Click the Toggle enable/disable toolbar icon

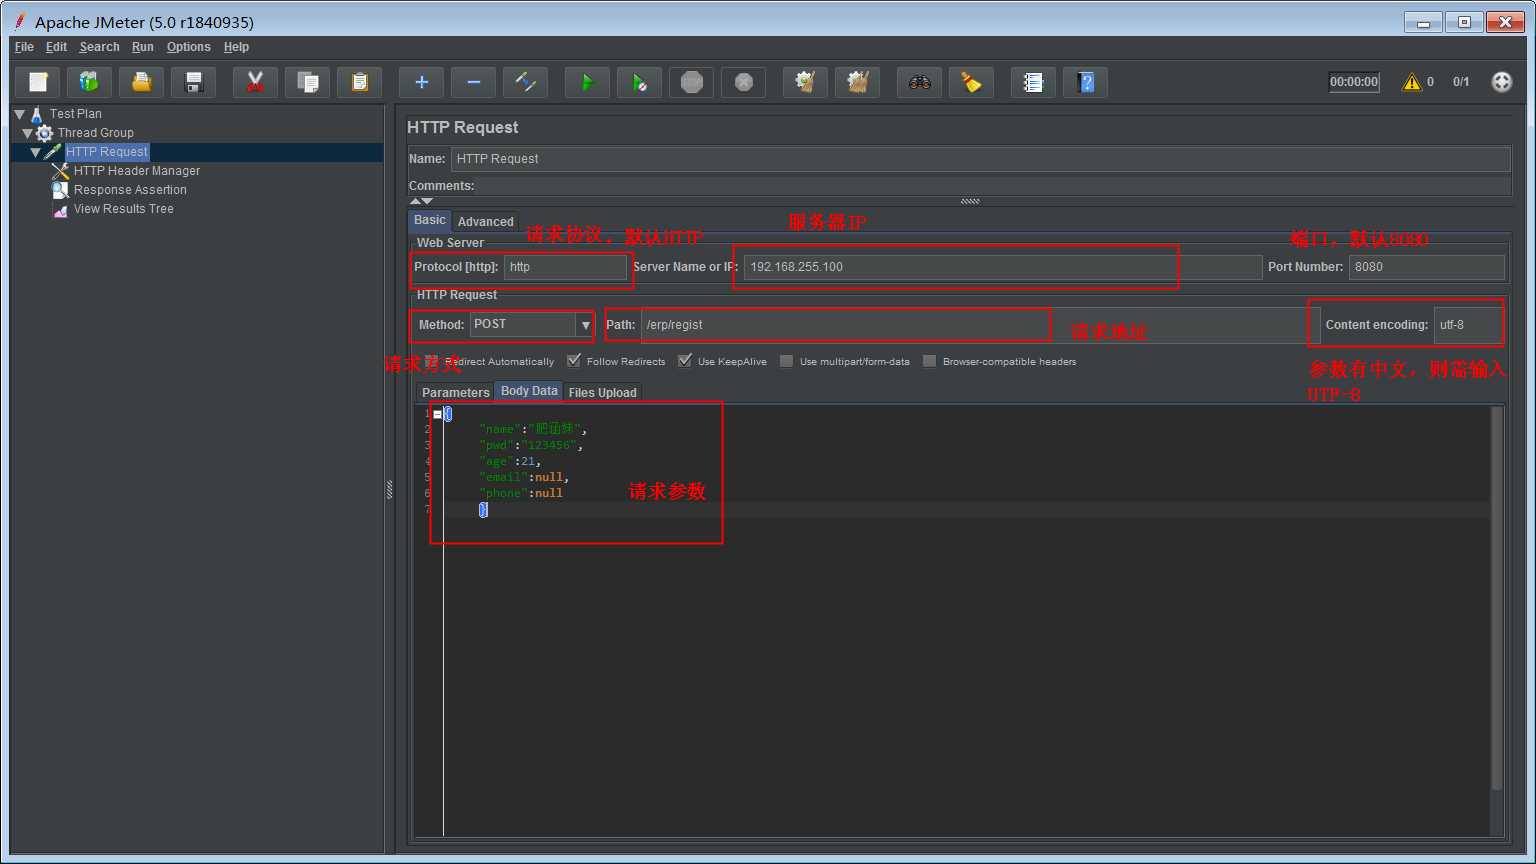click(525, 82)
